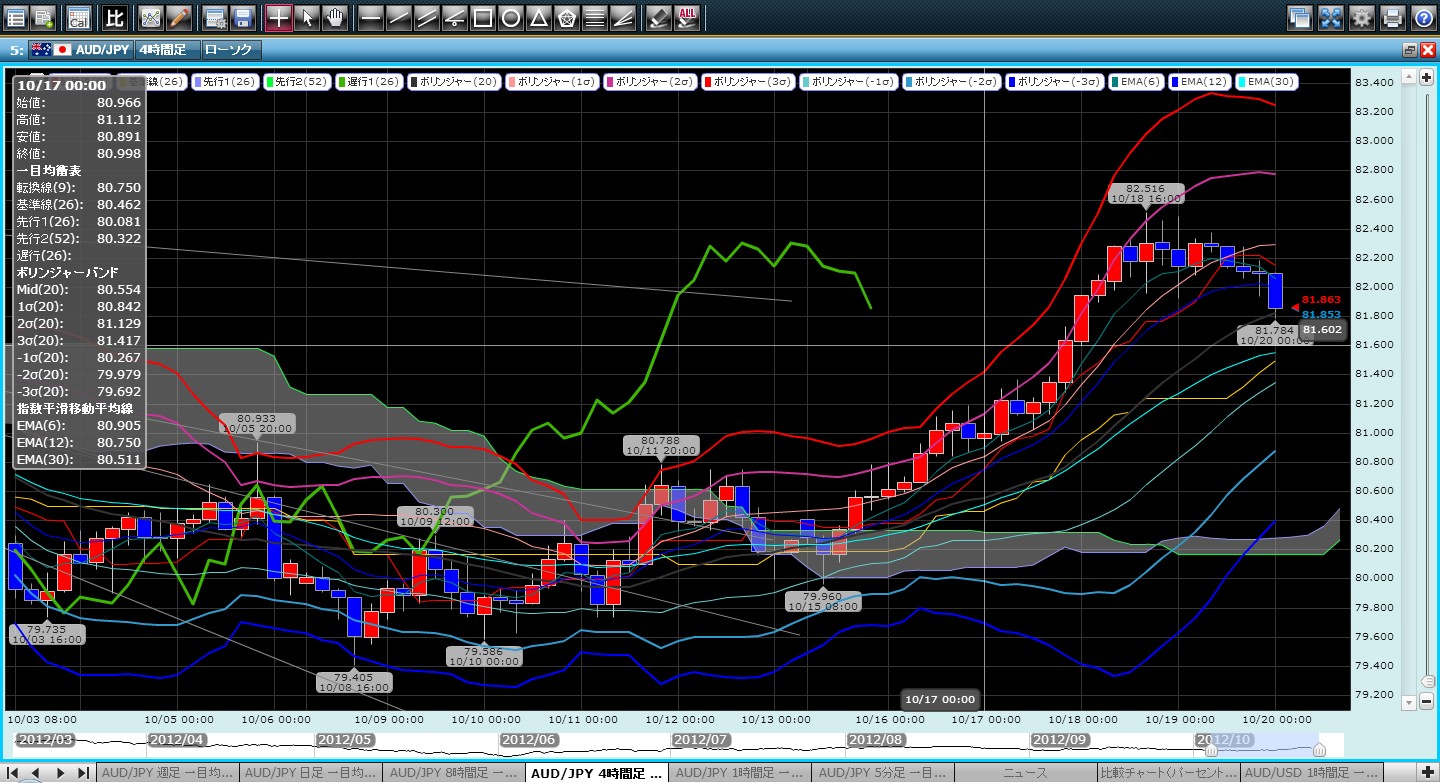This screenshot has width=1440, height=783.
Task: Click the zoom-in plus button beside price axis
Action: click(1428, 77)
